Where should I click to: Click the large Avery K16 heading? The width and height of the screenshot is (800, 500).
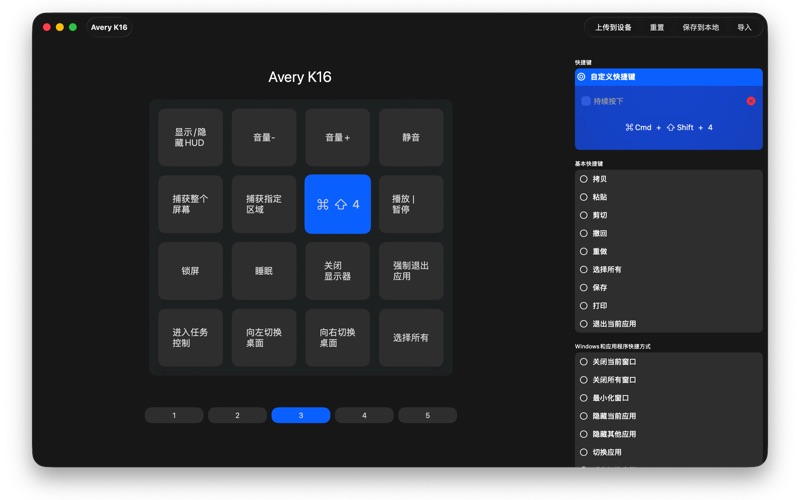pyautogui.click(x=300, y=77)
